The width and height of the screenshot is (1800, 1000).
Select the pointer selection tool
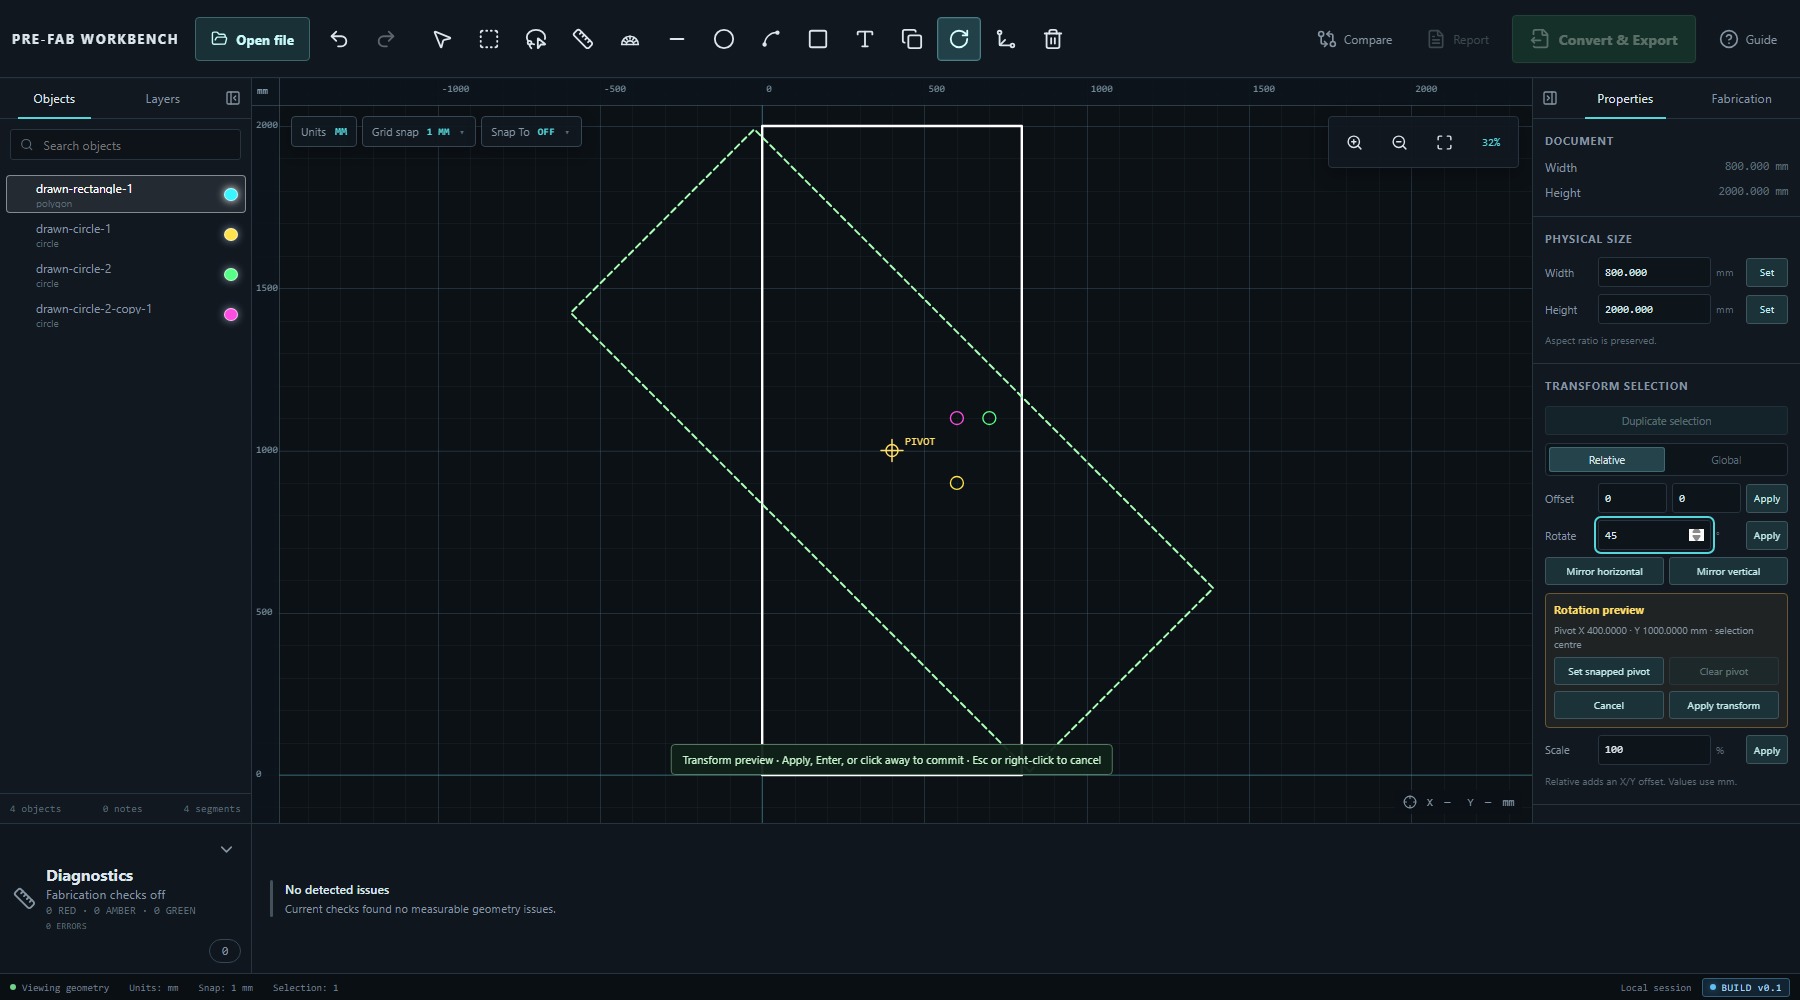tap(442, 39)
